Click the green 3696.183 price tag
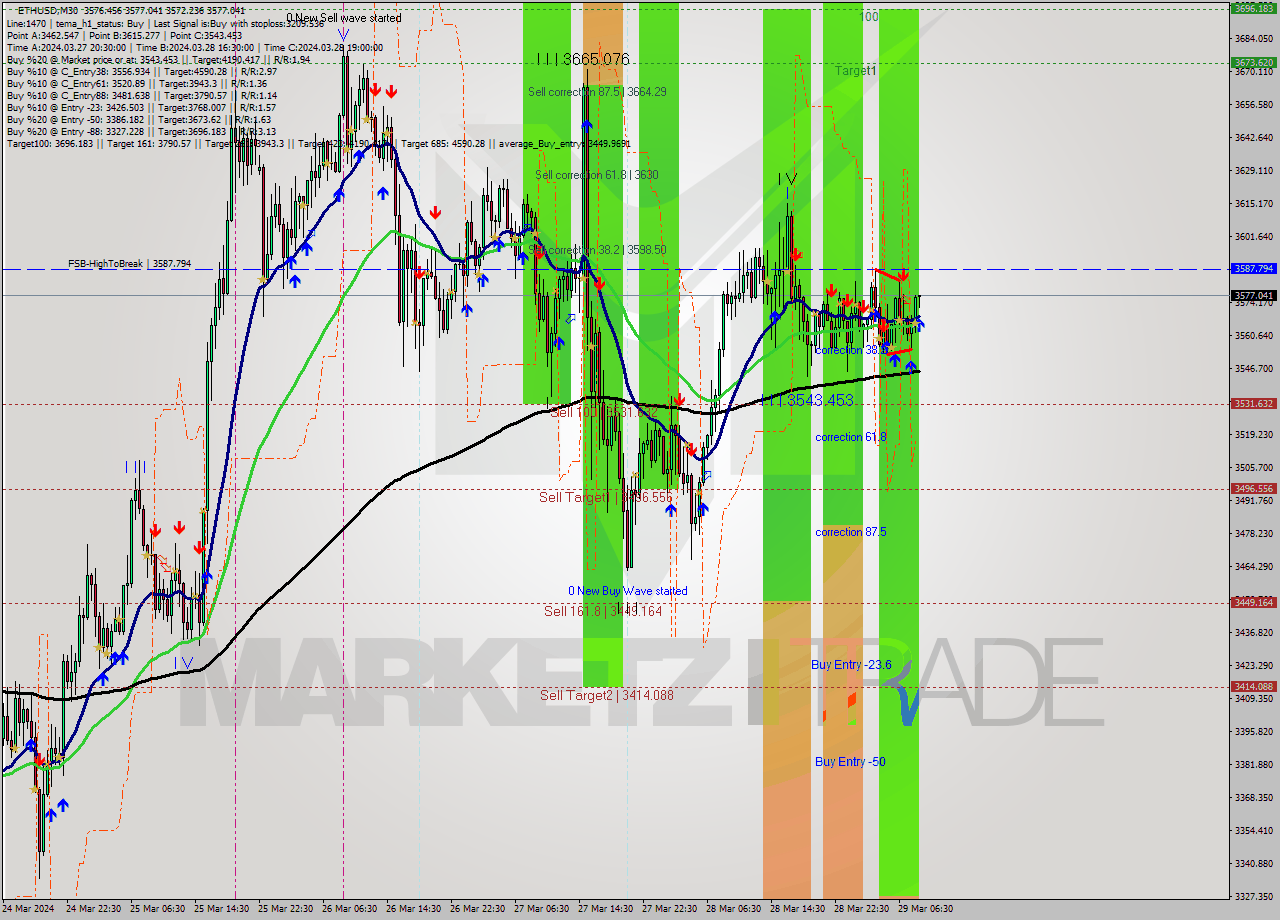The width and height of the screenshot is (1280, 920). pyautogui.click(x=1254, y=8)
